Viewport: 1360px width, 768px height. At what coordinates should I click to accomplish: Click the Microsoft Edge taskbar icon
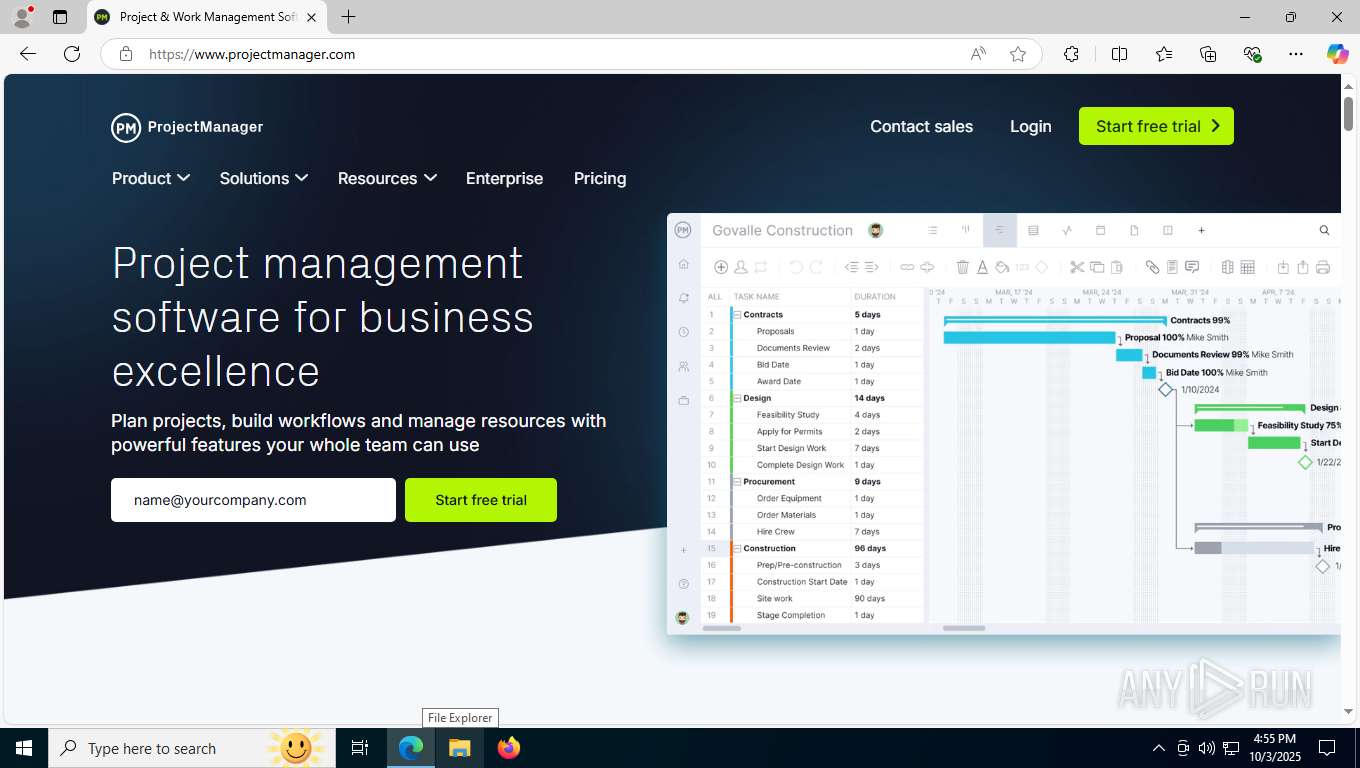411,748
